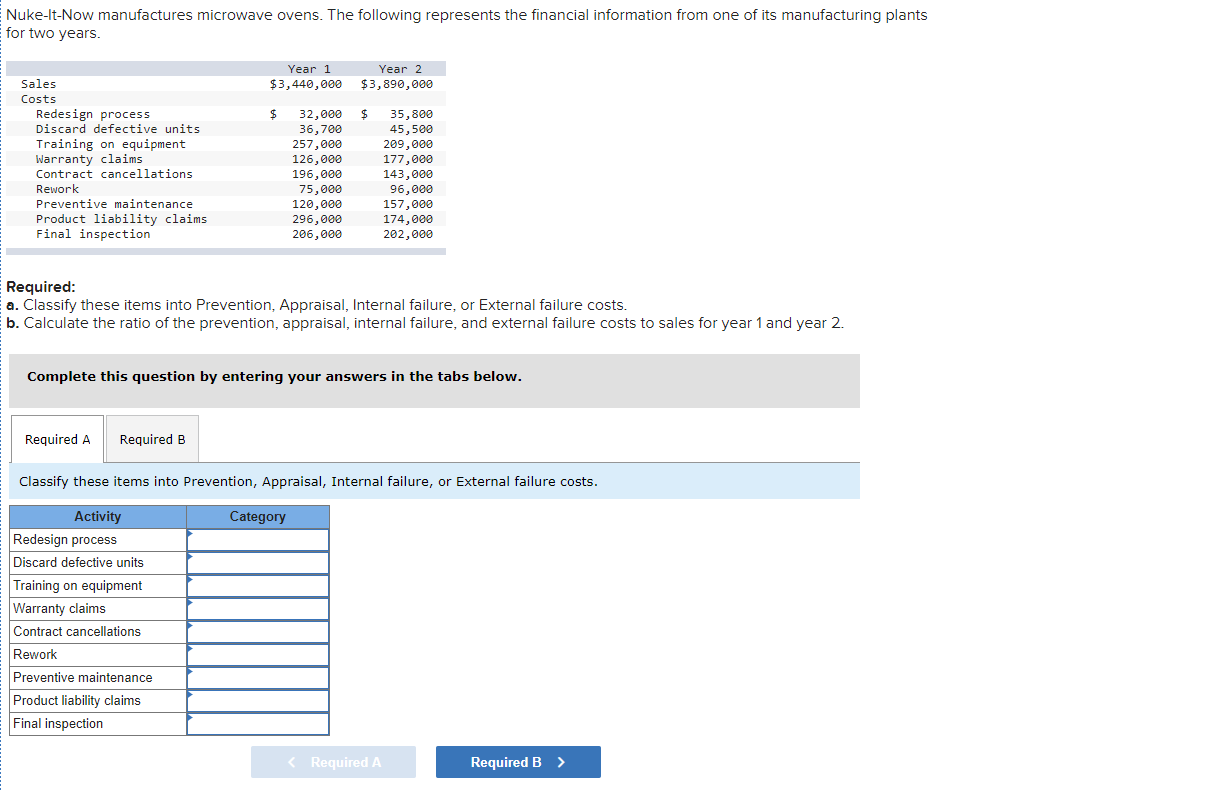Screen dimensions: 1223x790
Task: Select the Warranty claims activity cell
Action: click(x=98, y=609)
